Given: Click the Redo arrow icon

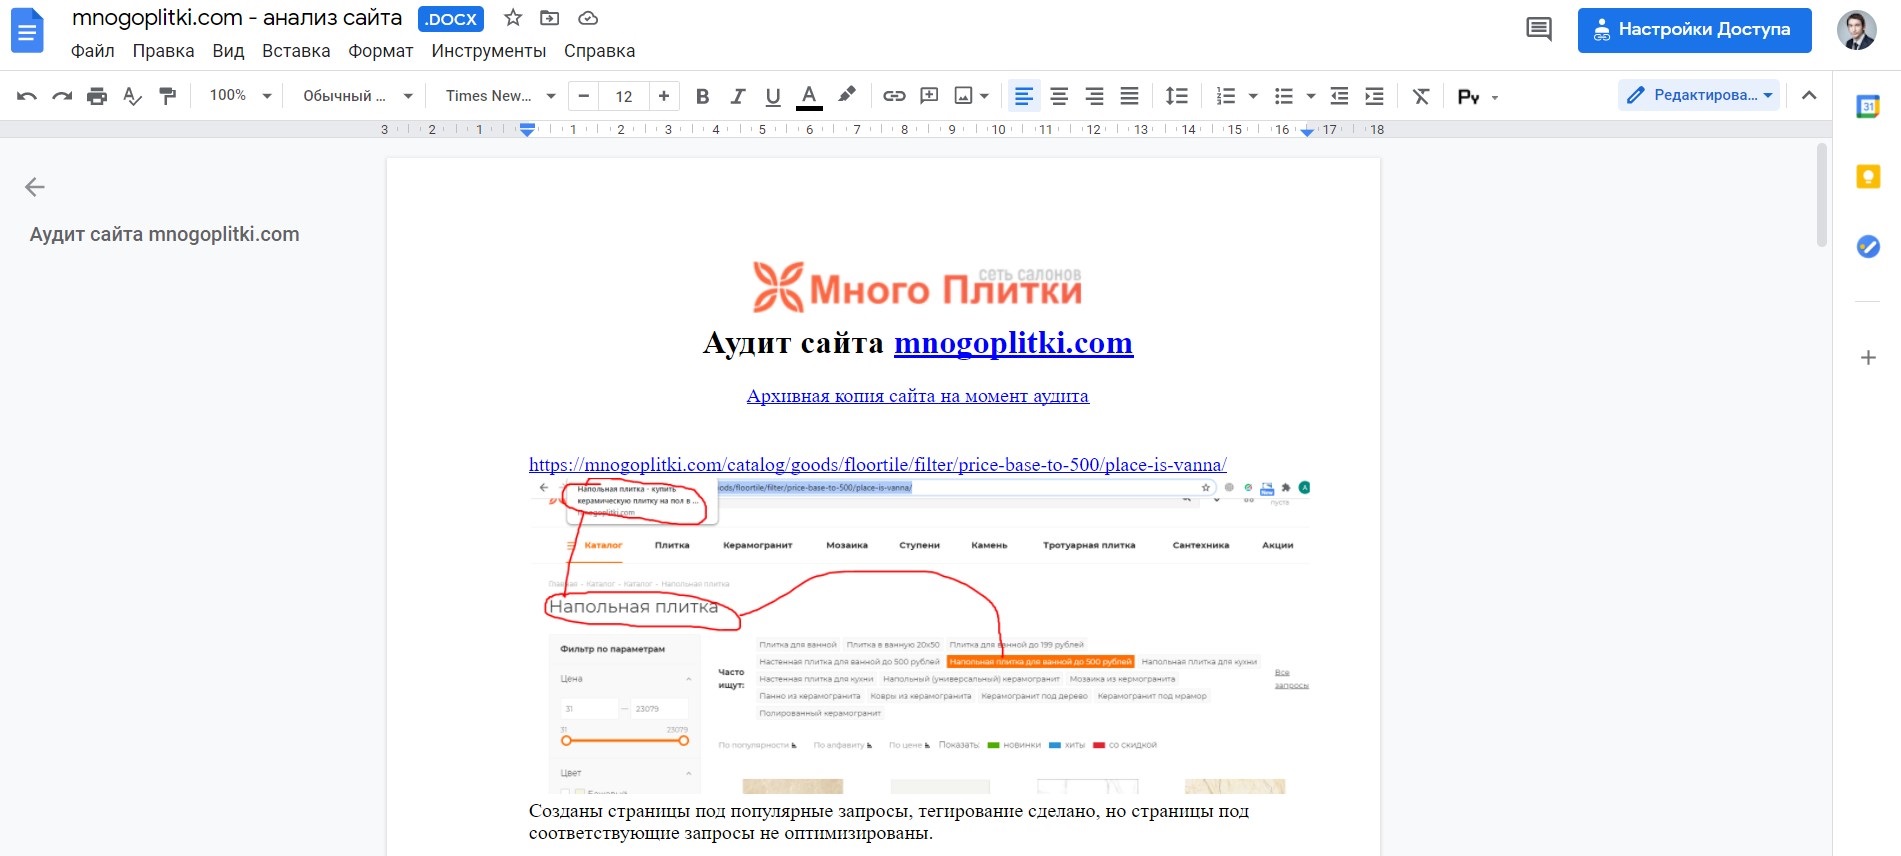Looking at the screenshot, I should tap(62, 96).
